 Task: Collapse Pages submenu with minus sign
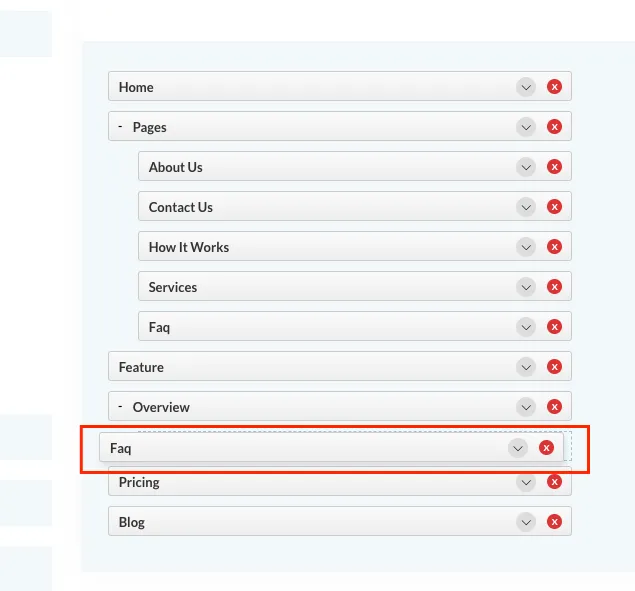coord(120,127)
